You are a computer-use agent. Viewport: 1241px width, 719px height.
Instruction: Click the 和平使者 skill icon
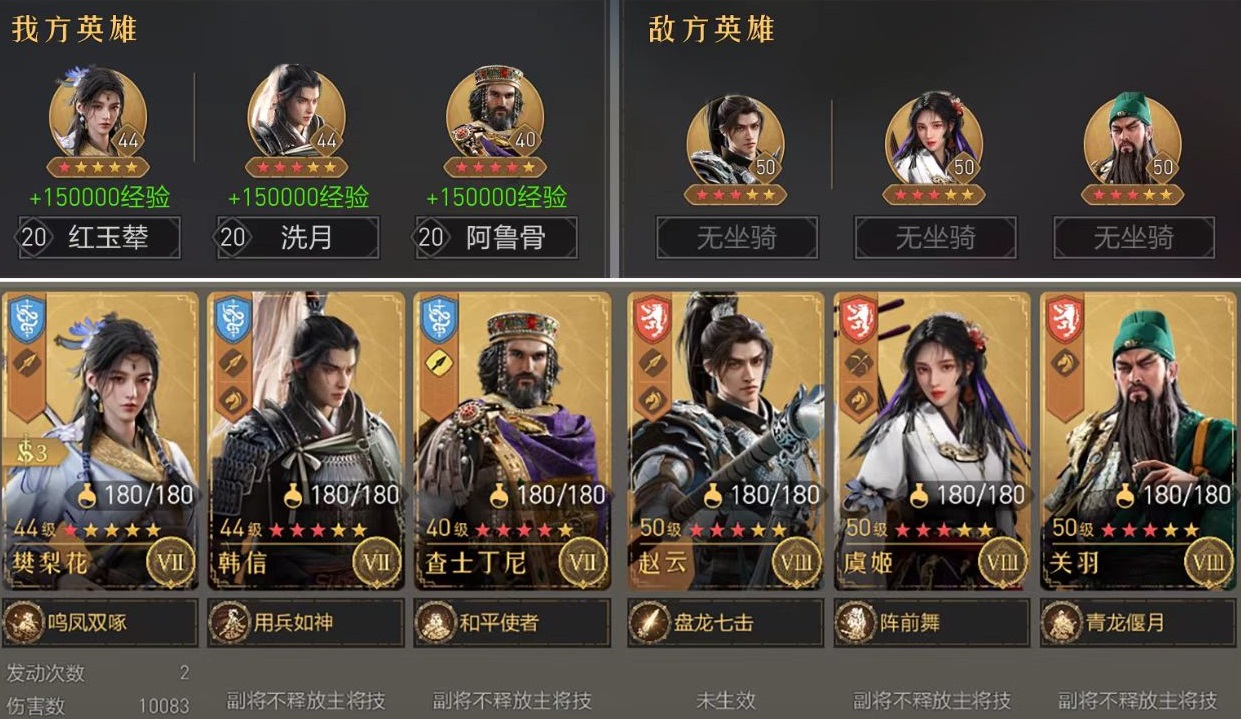[436, 623]
